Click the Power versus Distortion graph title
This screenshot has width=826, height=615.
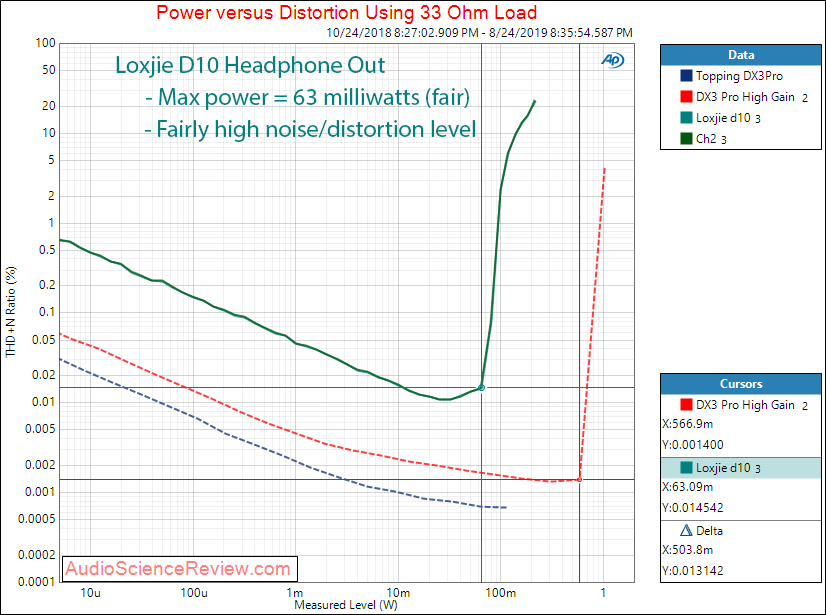[347, 12]
